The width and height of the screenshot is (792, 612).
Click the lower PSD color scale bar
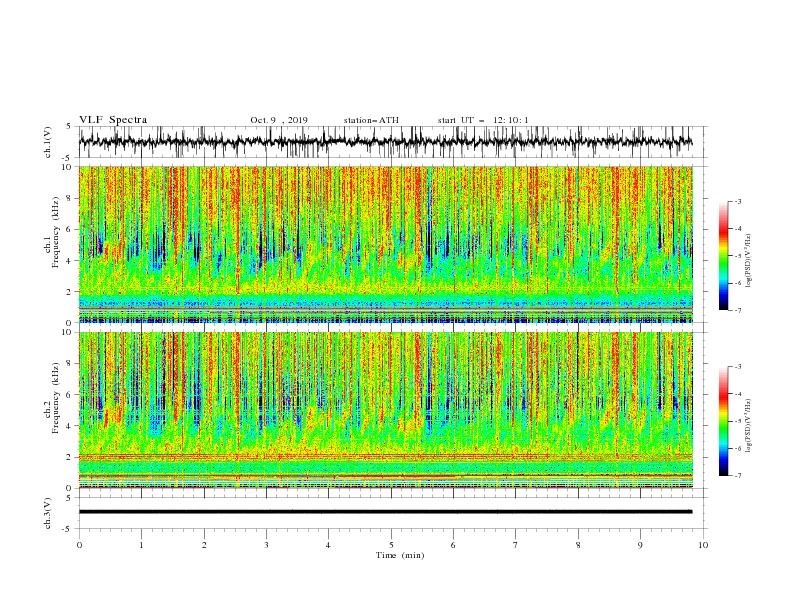pos(723,421)
